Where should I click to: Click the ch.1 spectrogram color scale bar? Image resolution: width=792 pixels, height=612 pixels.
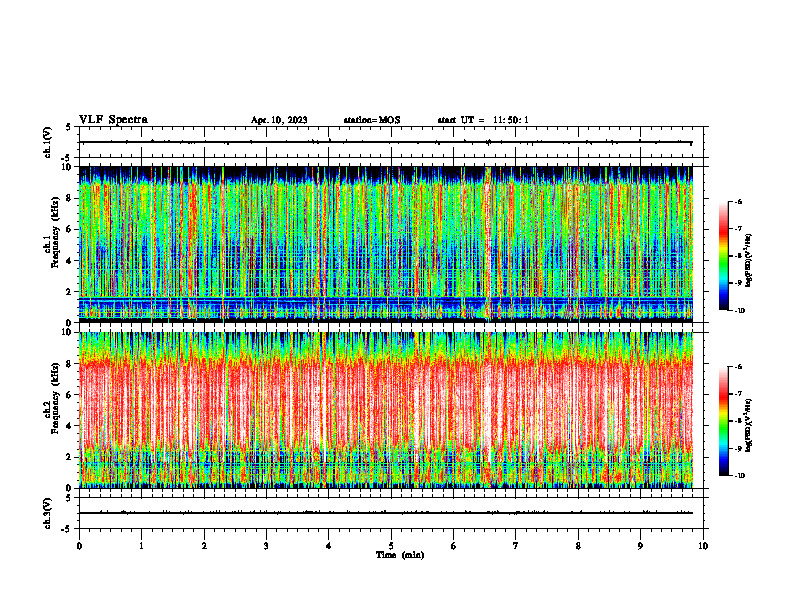point(723,256)
